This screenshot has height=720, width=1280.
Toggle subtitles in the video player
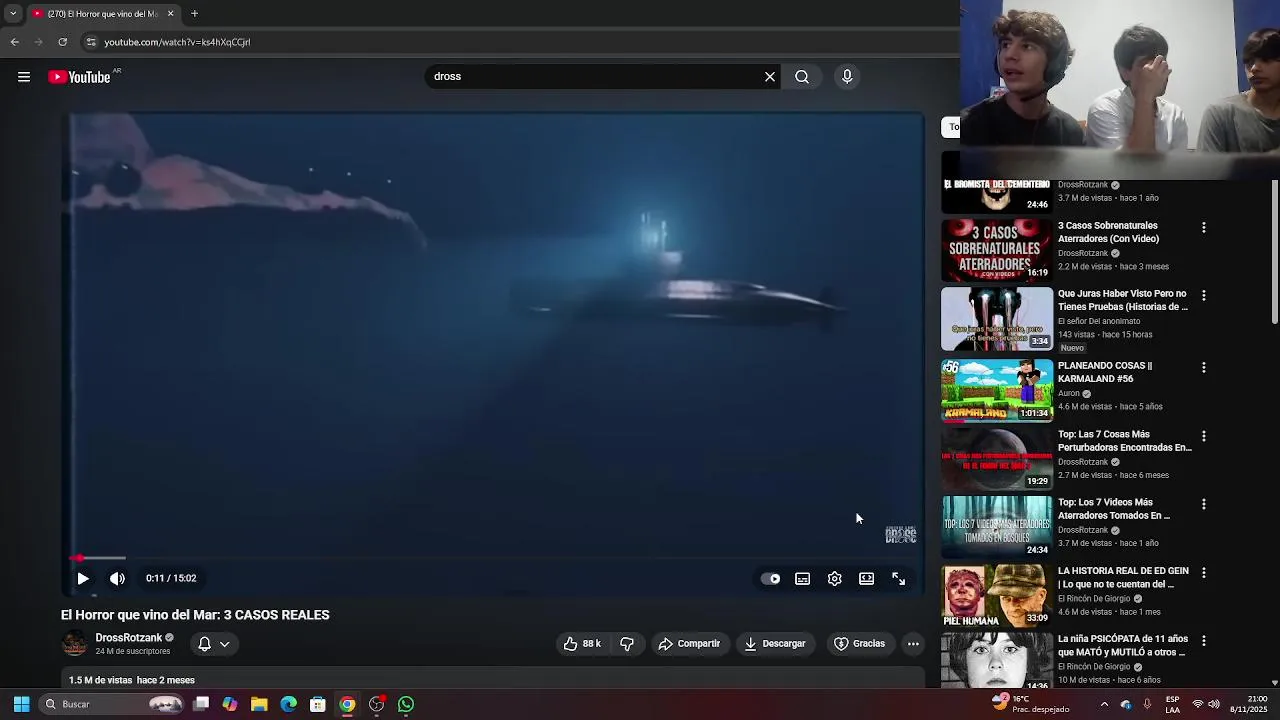click(802, 579)
